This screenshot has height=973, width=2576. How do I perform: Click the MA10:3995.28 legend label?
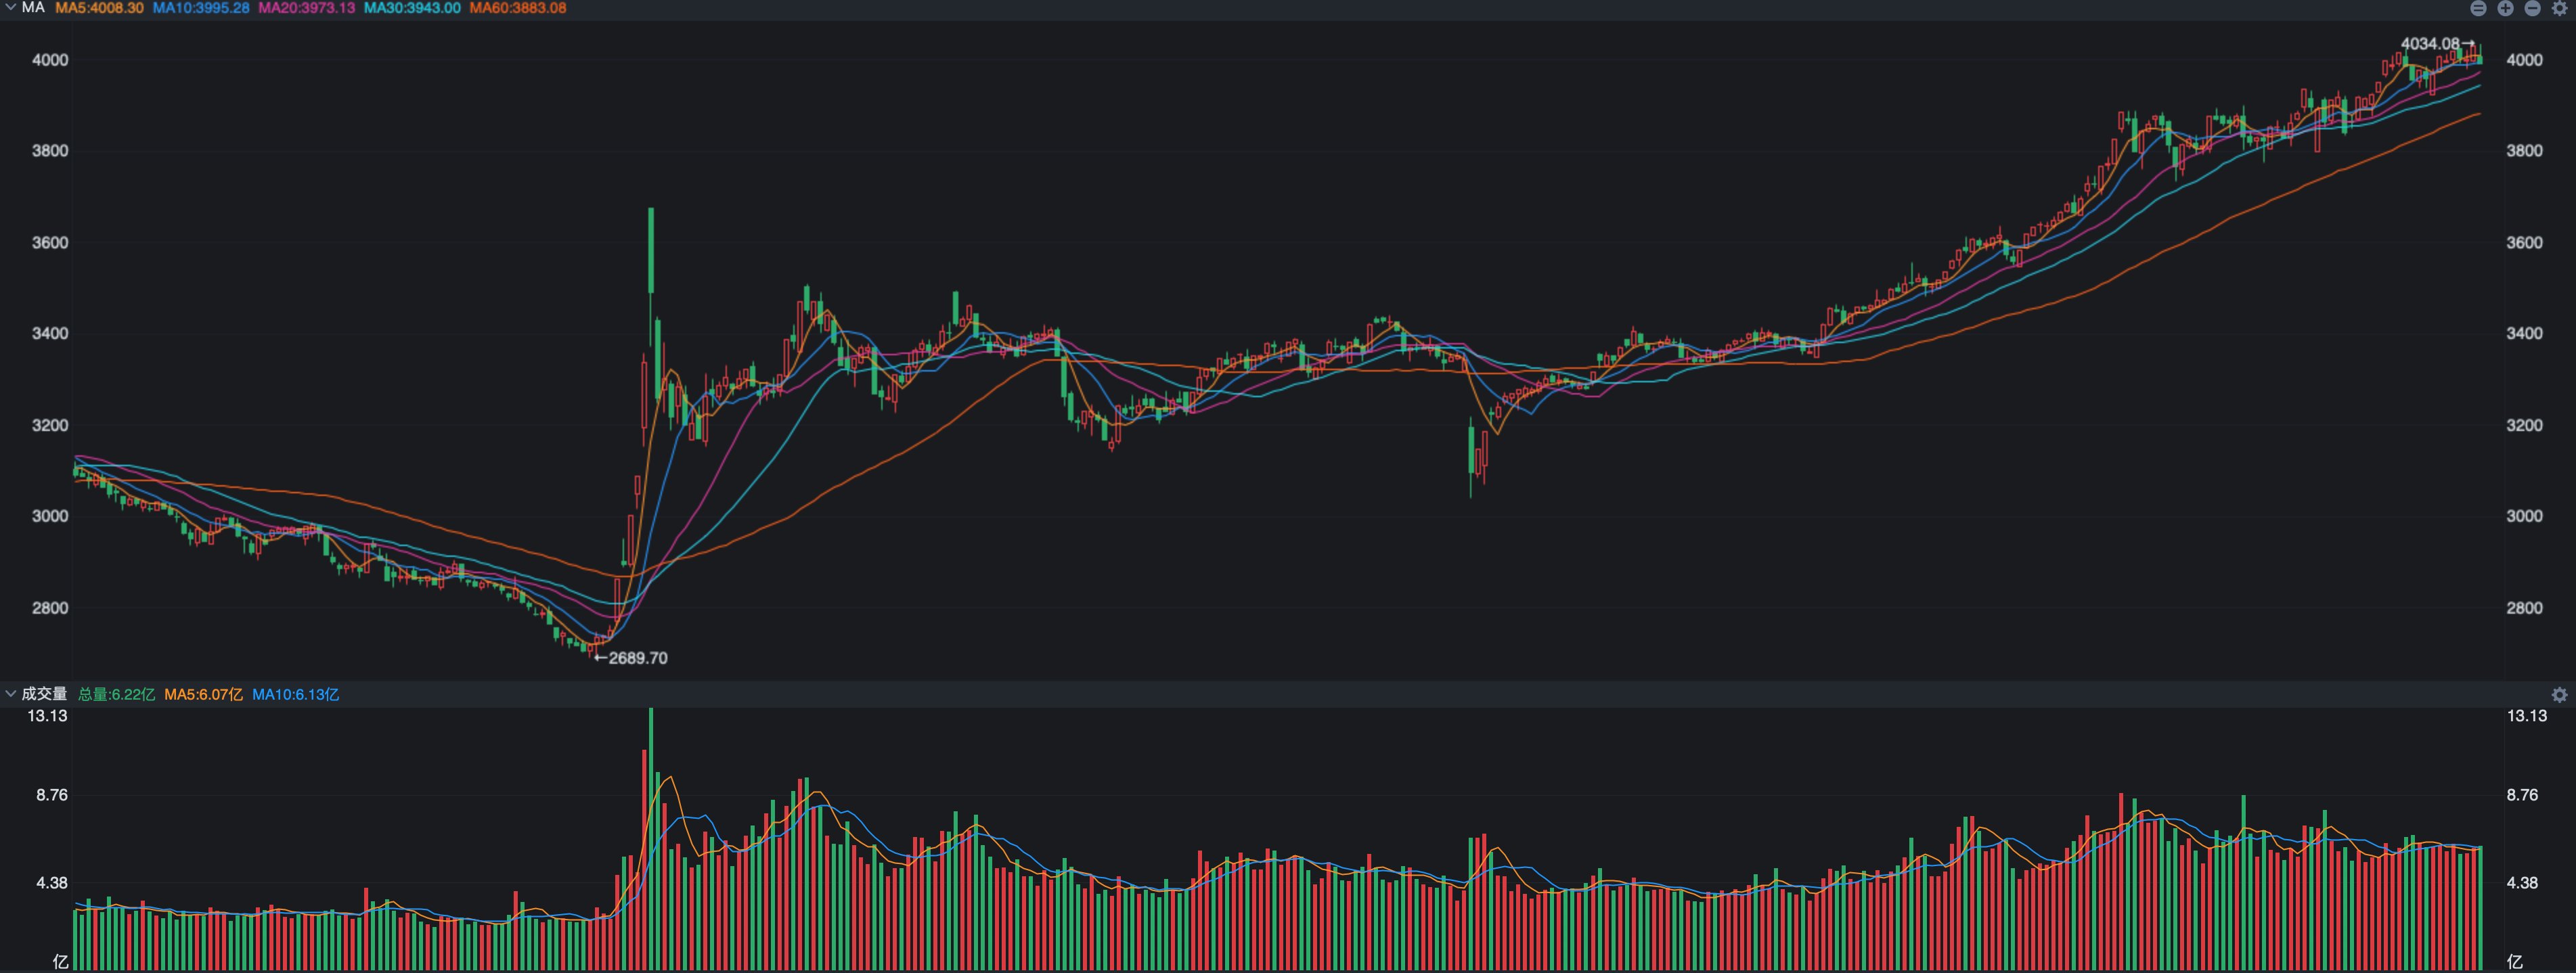click(x=201, y=8)
